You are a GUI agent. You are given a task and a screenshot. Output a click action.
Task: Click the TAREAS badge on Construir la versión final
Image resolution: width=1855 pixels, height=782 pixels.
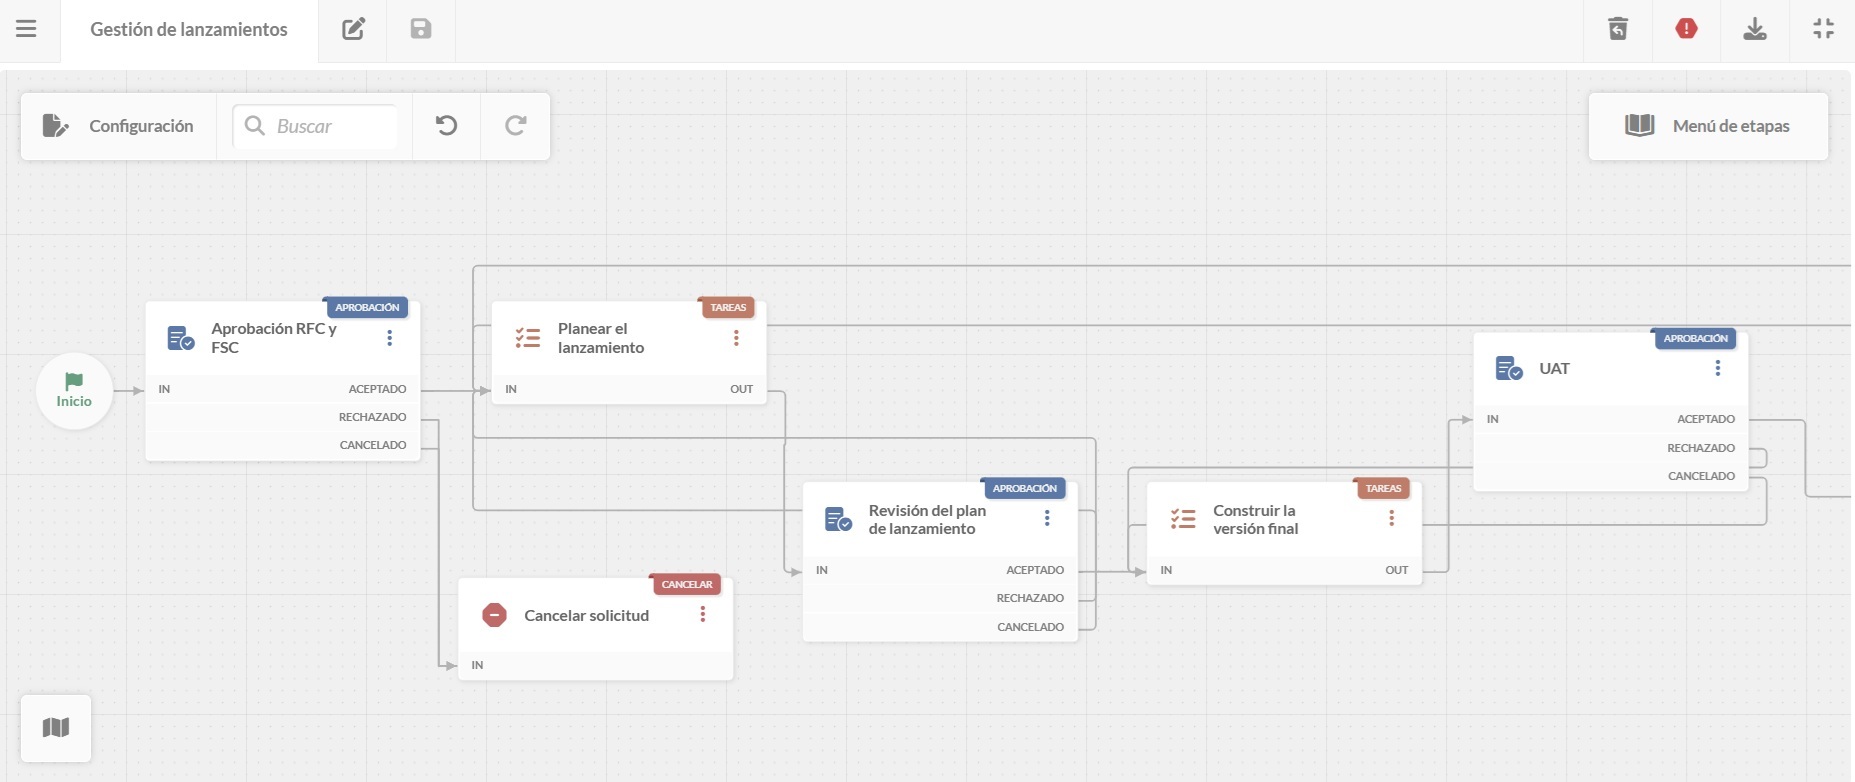tap(1384, 488)
